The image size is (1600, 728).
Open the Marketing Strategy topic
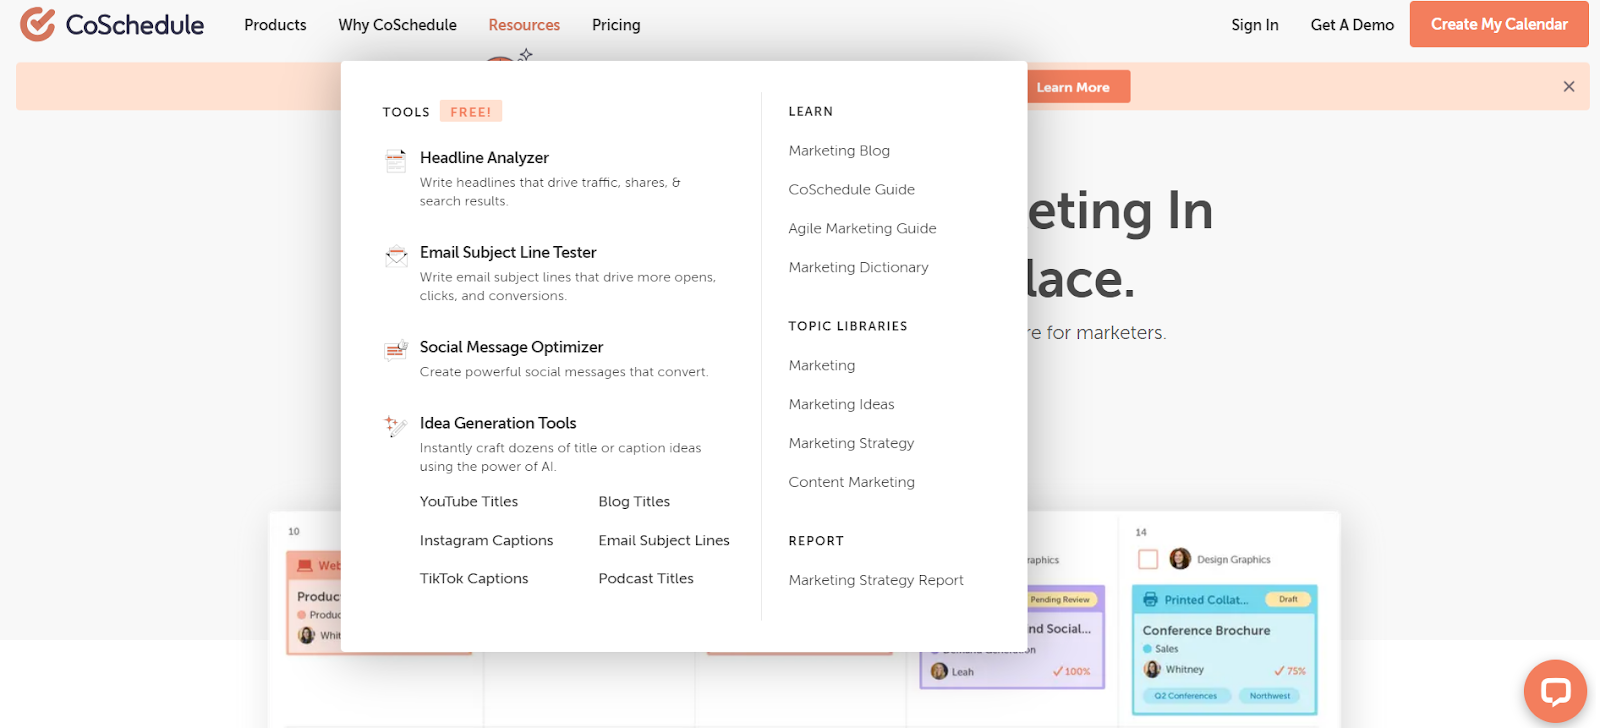851,443
